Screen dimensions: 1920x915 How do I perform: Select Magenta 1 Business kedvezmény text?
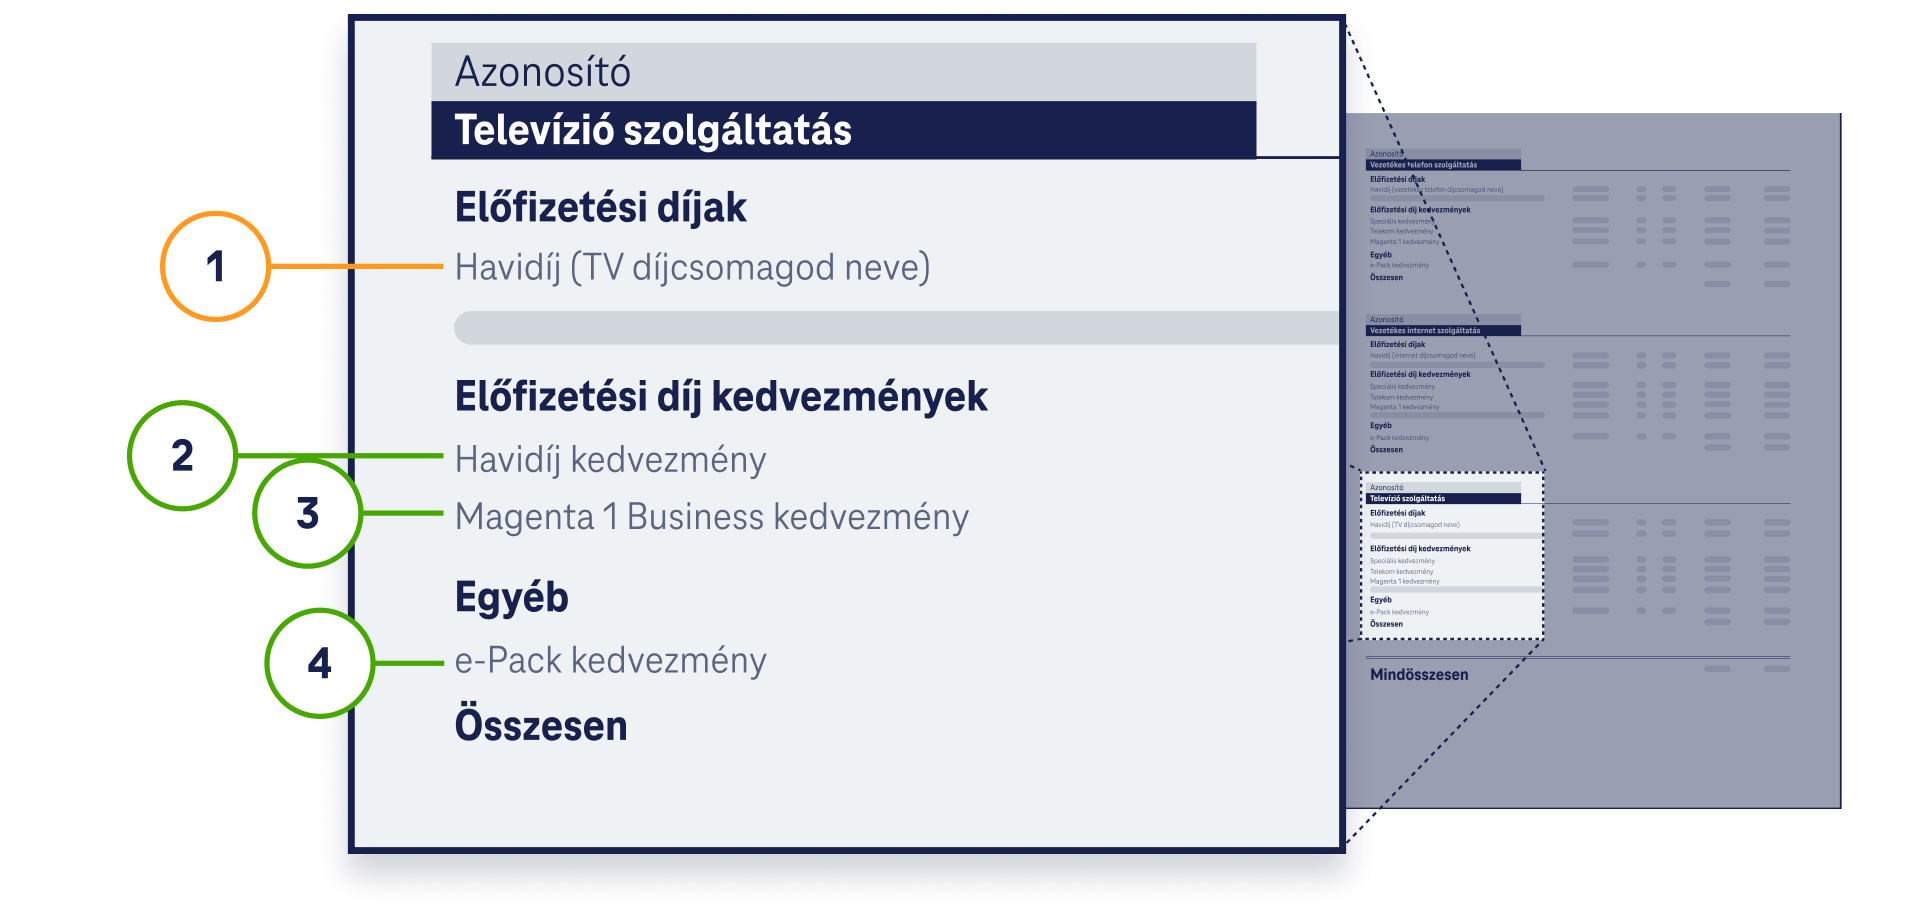[711, 517]
